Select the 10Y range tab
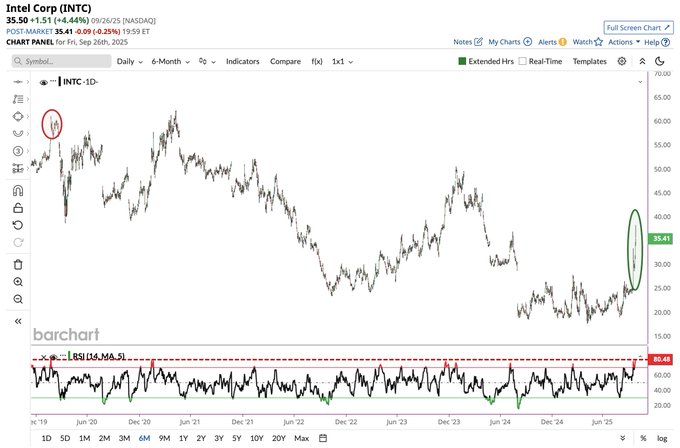Image resolution: width=680 pixels, height=448 pixels. (x=257, y=438)
